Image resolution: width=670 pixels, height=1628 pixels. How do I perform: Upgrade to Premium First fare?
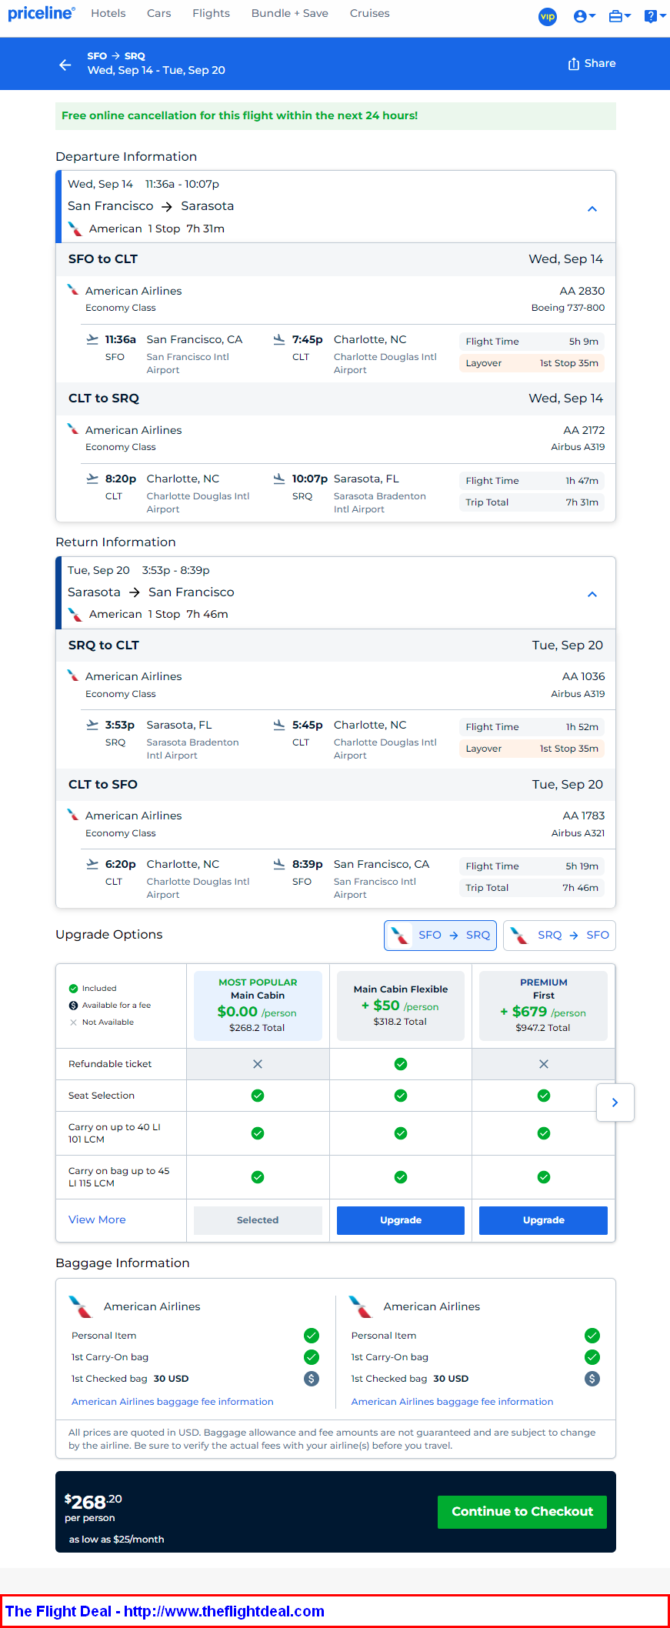543,1220
